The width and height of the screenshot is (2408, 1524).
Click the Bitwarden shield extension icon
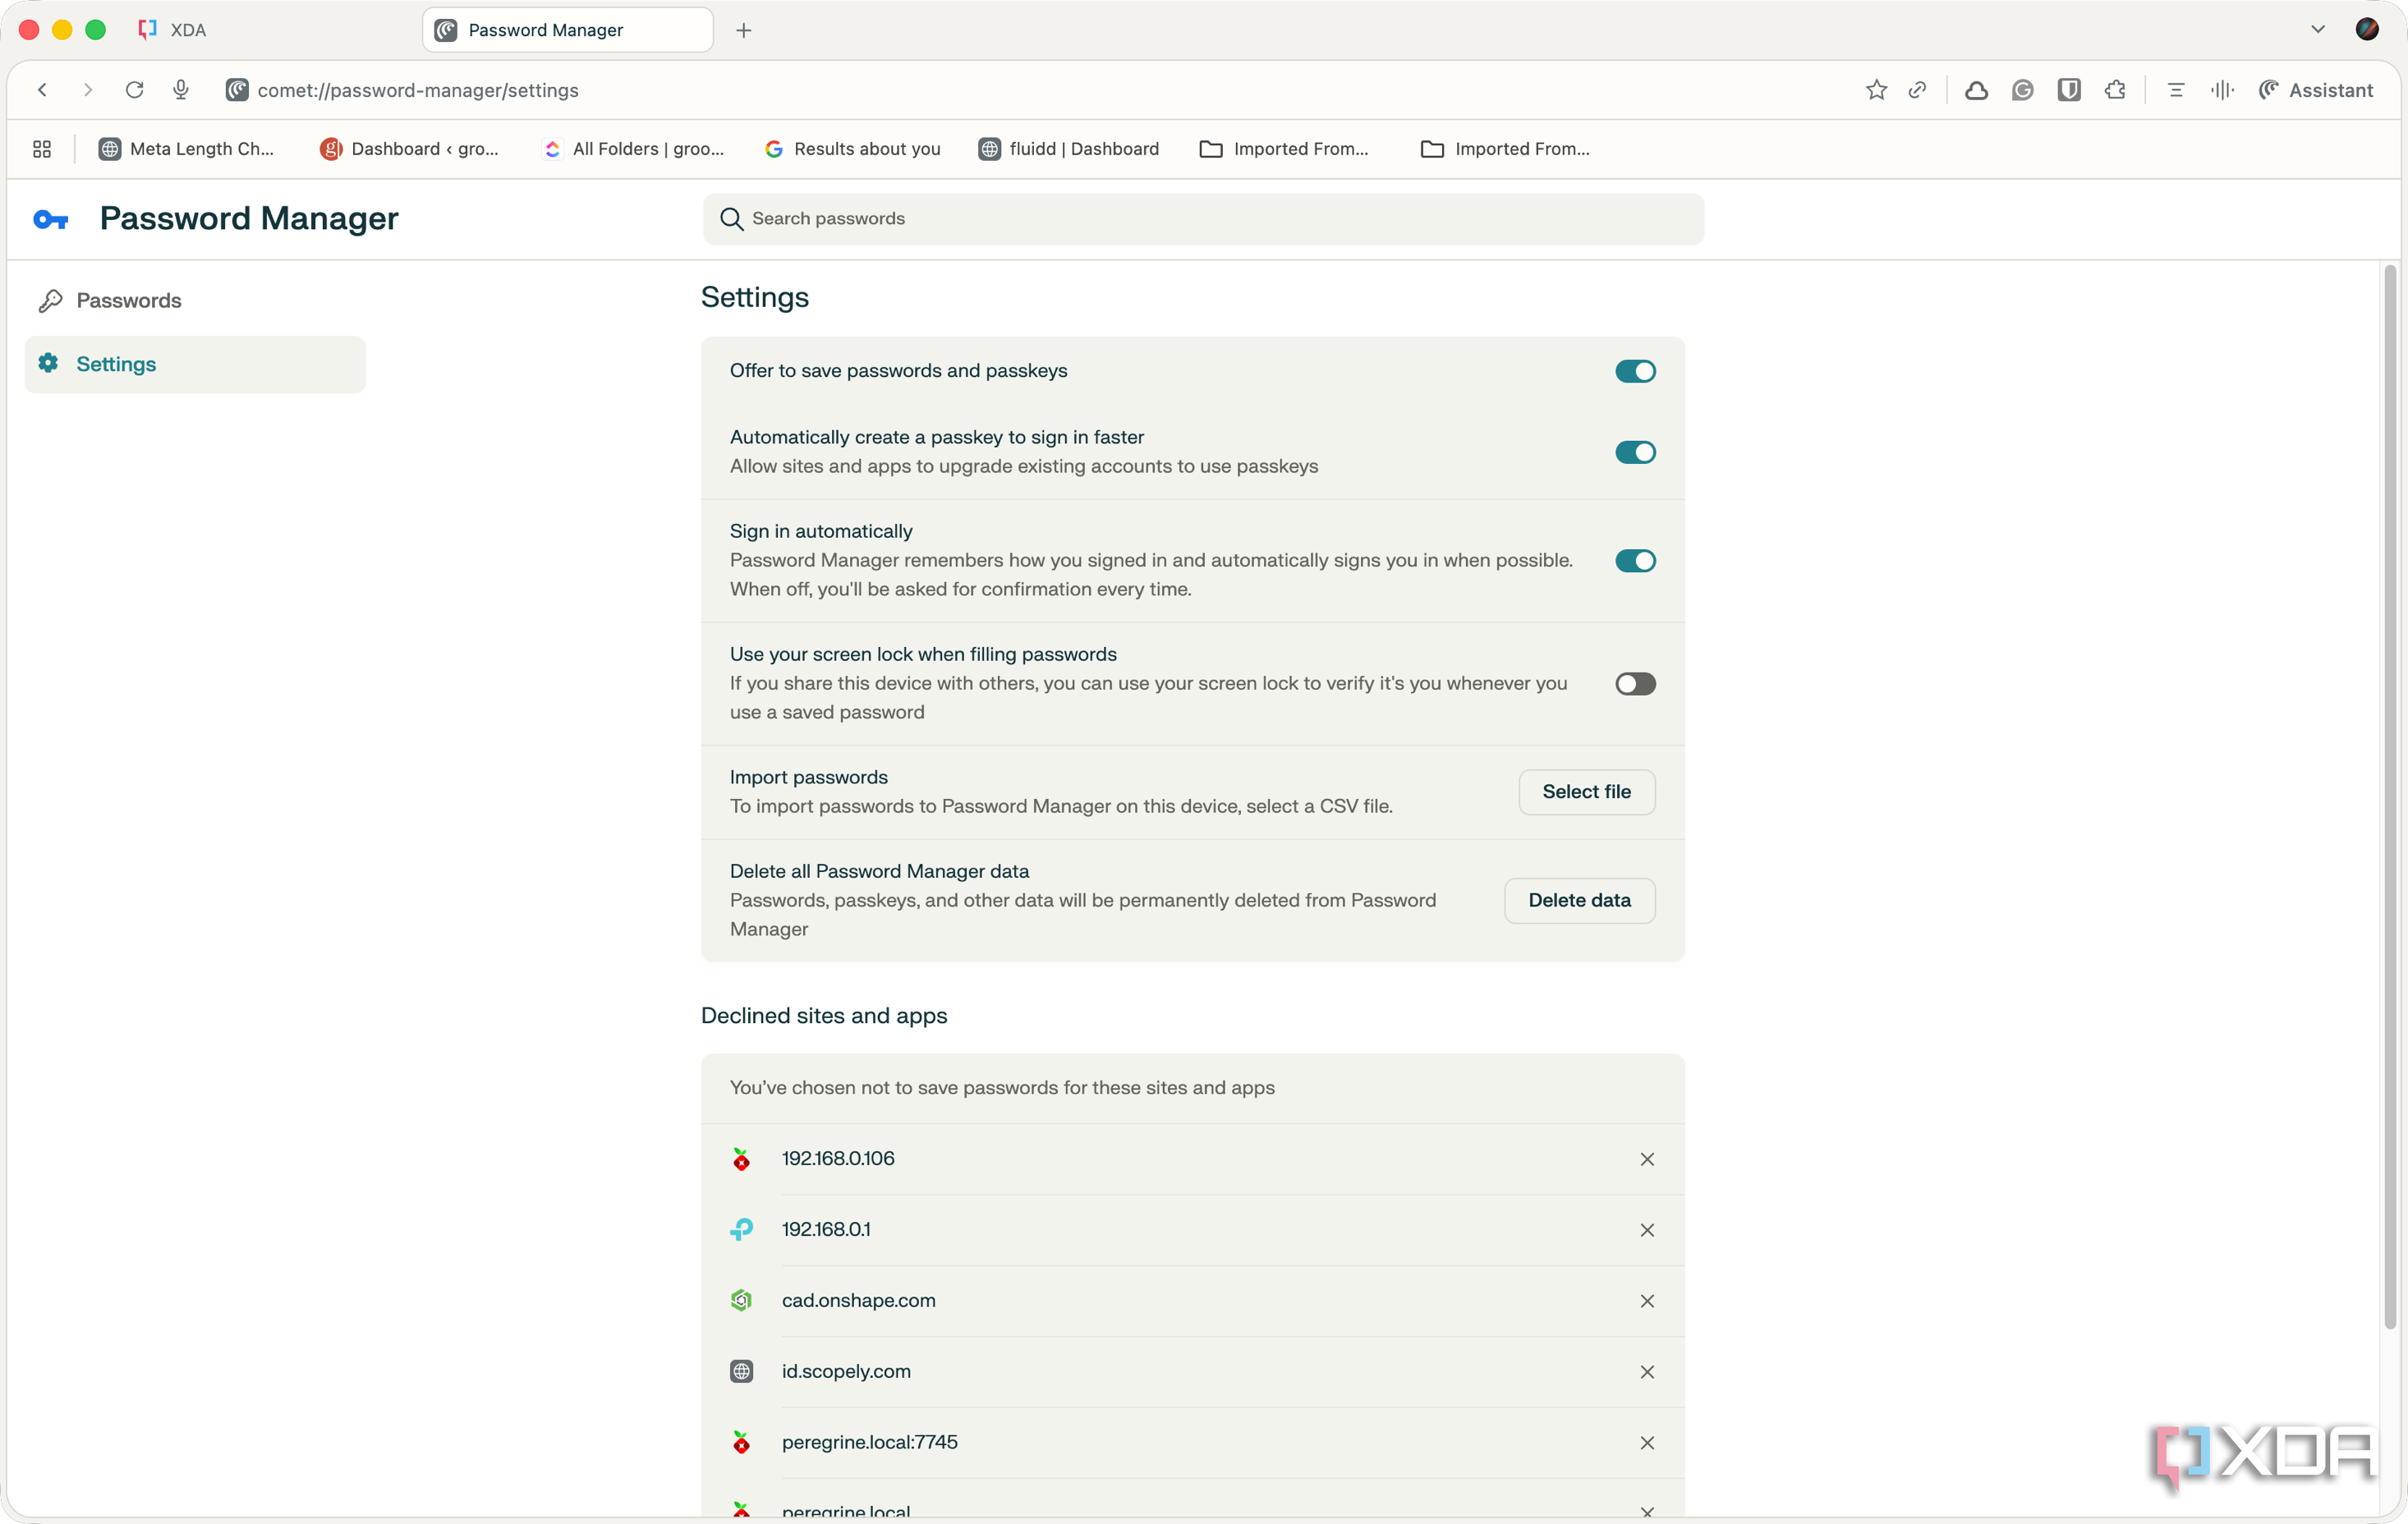click(x=2069, y=90)
